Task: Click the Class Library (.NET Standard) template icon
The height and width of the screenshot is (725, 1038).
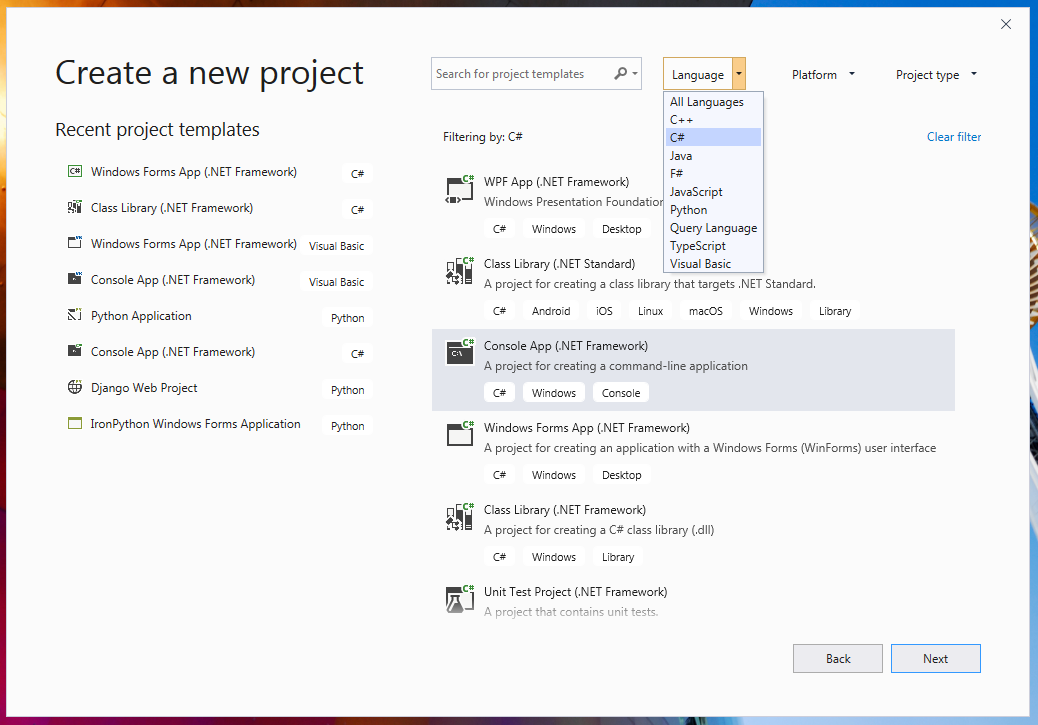Action: (x=460, y=271)
